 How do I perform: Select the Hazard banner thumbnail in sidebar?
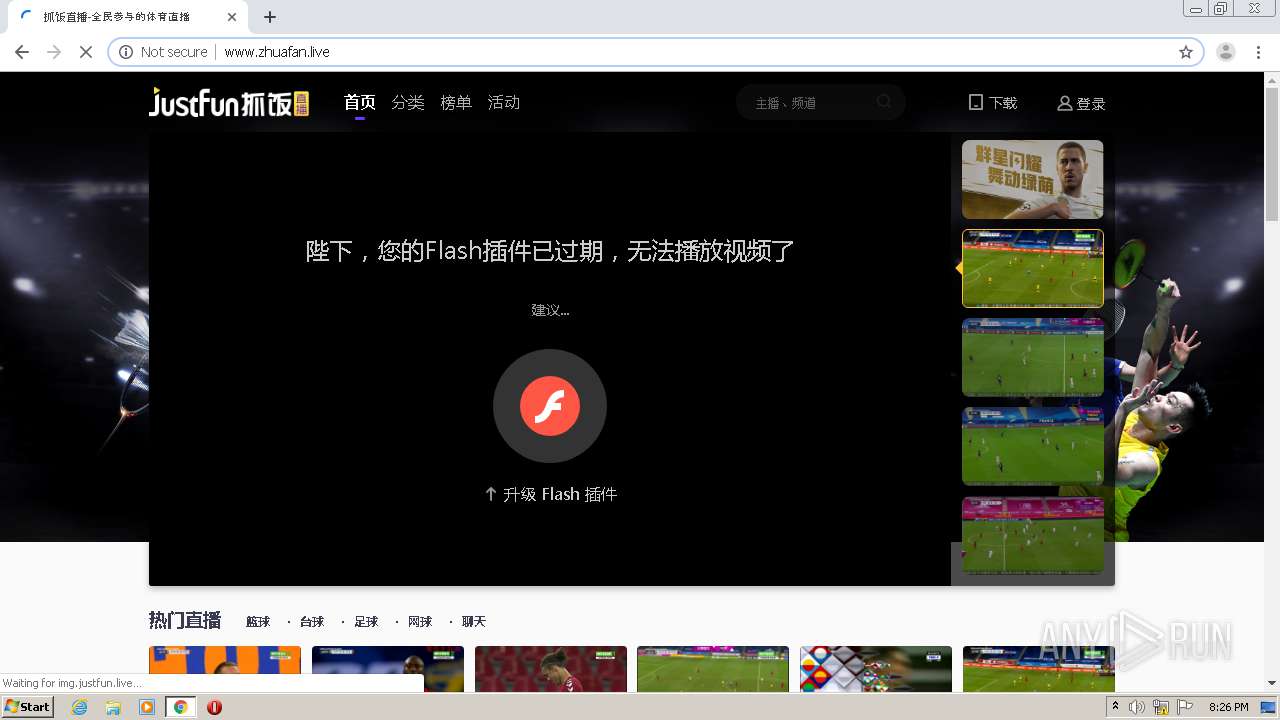[1033, 179]
